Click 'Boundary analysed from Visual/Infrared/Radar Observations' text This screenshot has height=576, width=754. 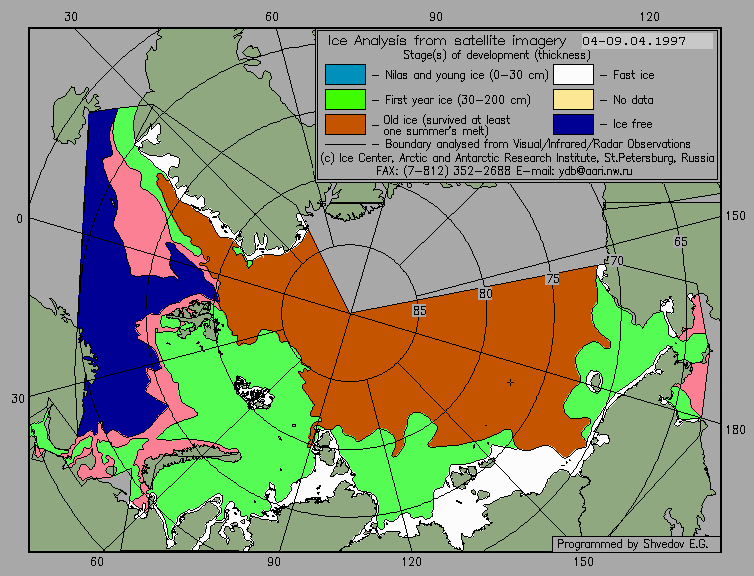538,144
